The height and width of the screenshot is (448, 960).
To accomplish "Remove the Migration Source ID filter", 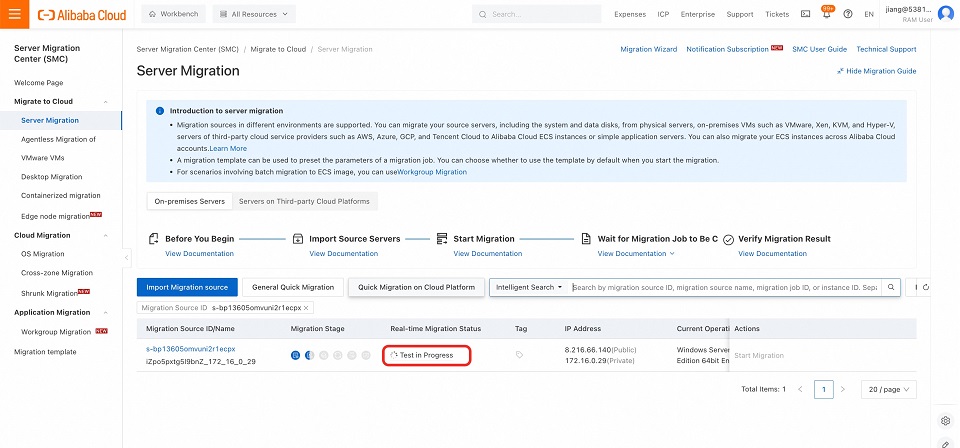I will [307, 308].
